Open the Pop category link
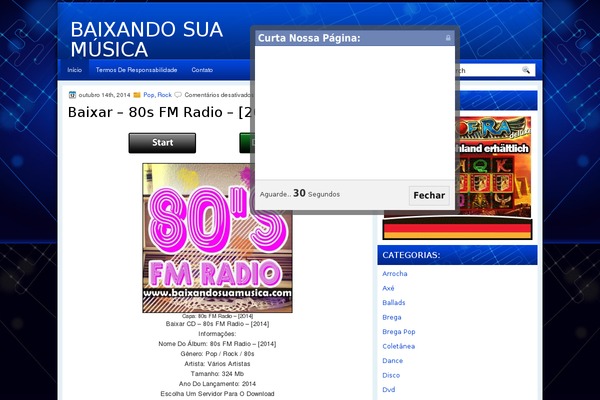600x400 pixels. pos(148,95)
